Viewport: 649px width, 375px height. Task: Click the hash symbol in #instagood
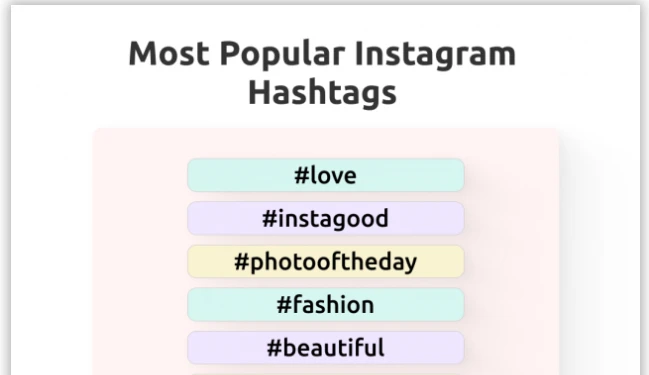point(269,218)
